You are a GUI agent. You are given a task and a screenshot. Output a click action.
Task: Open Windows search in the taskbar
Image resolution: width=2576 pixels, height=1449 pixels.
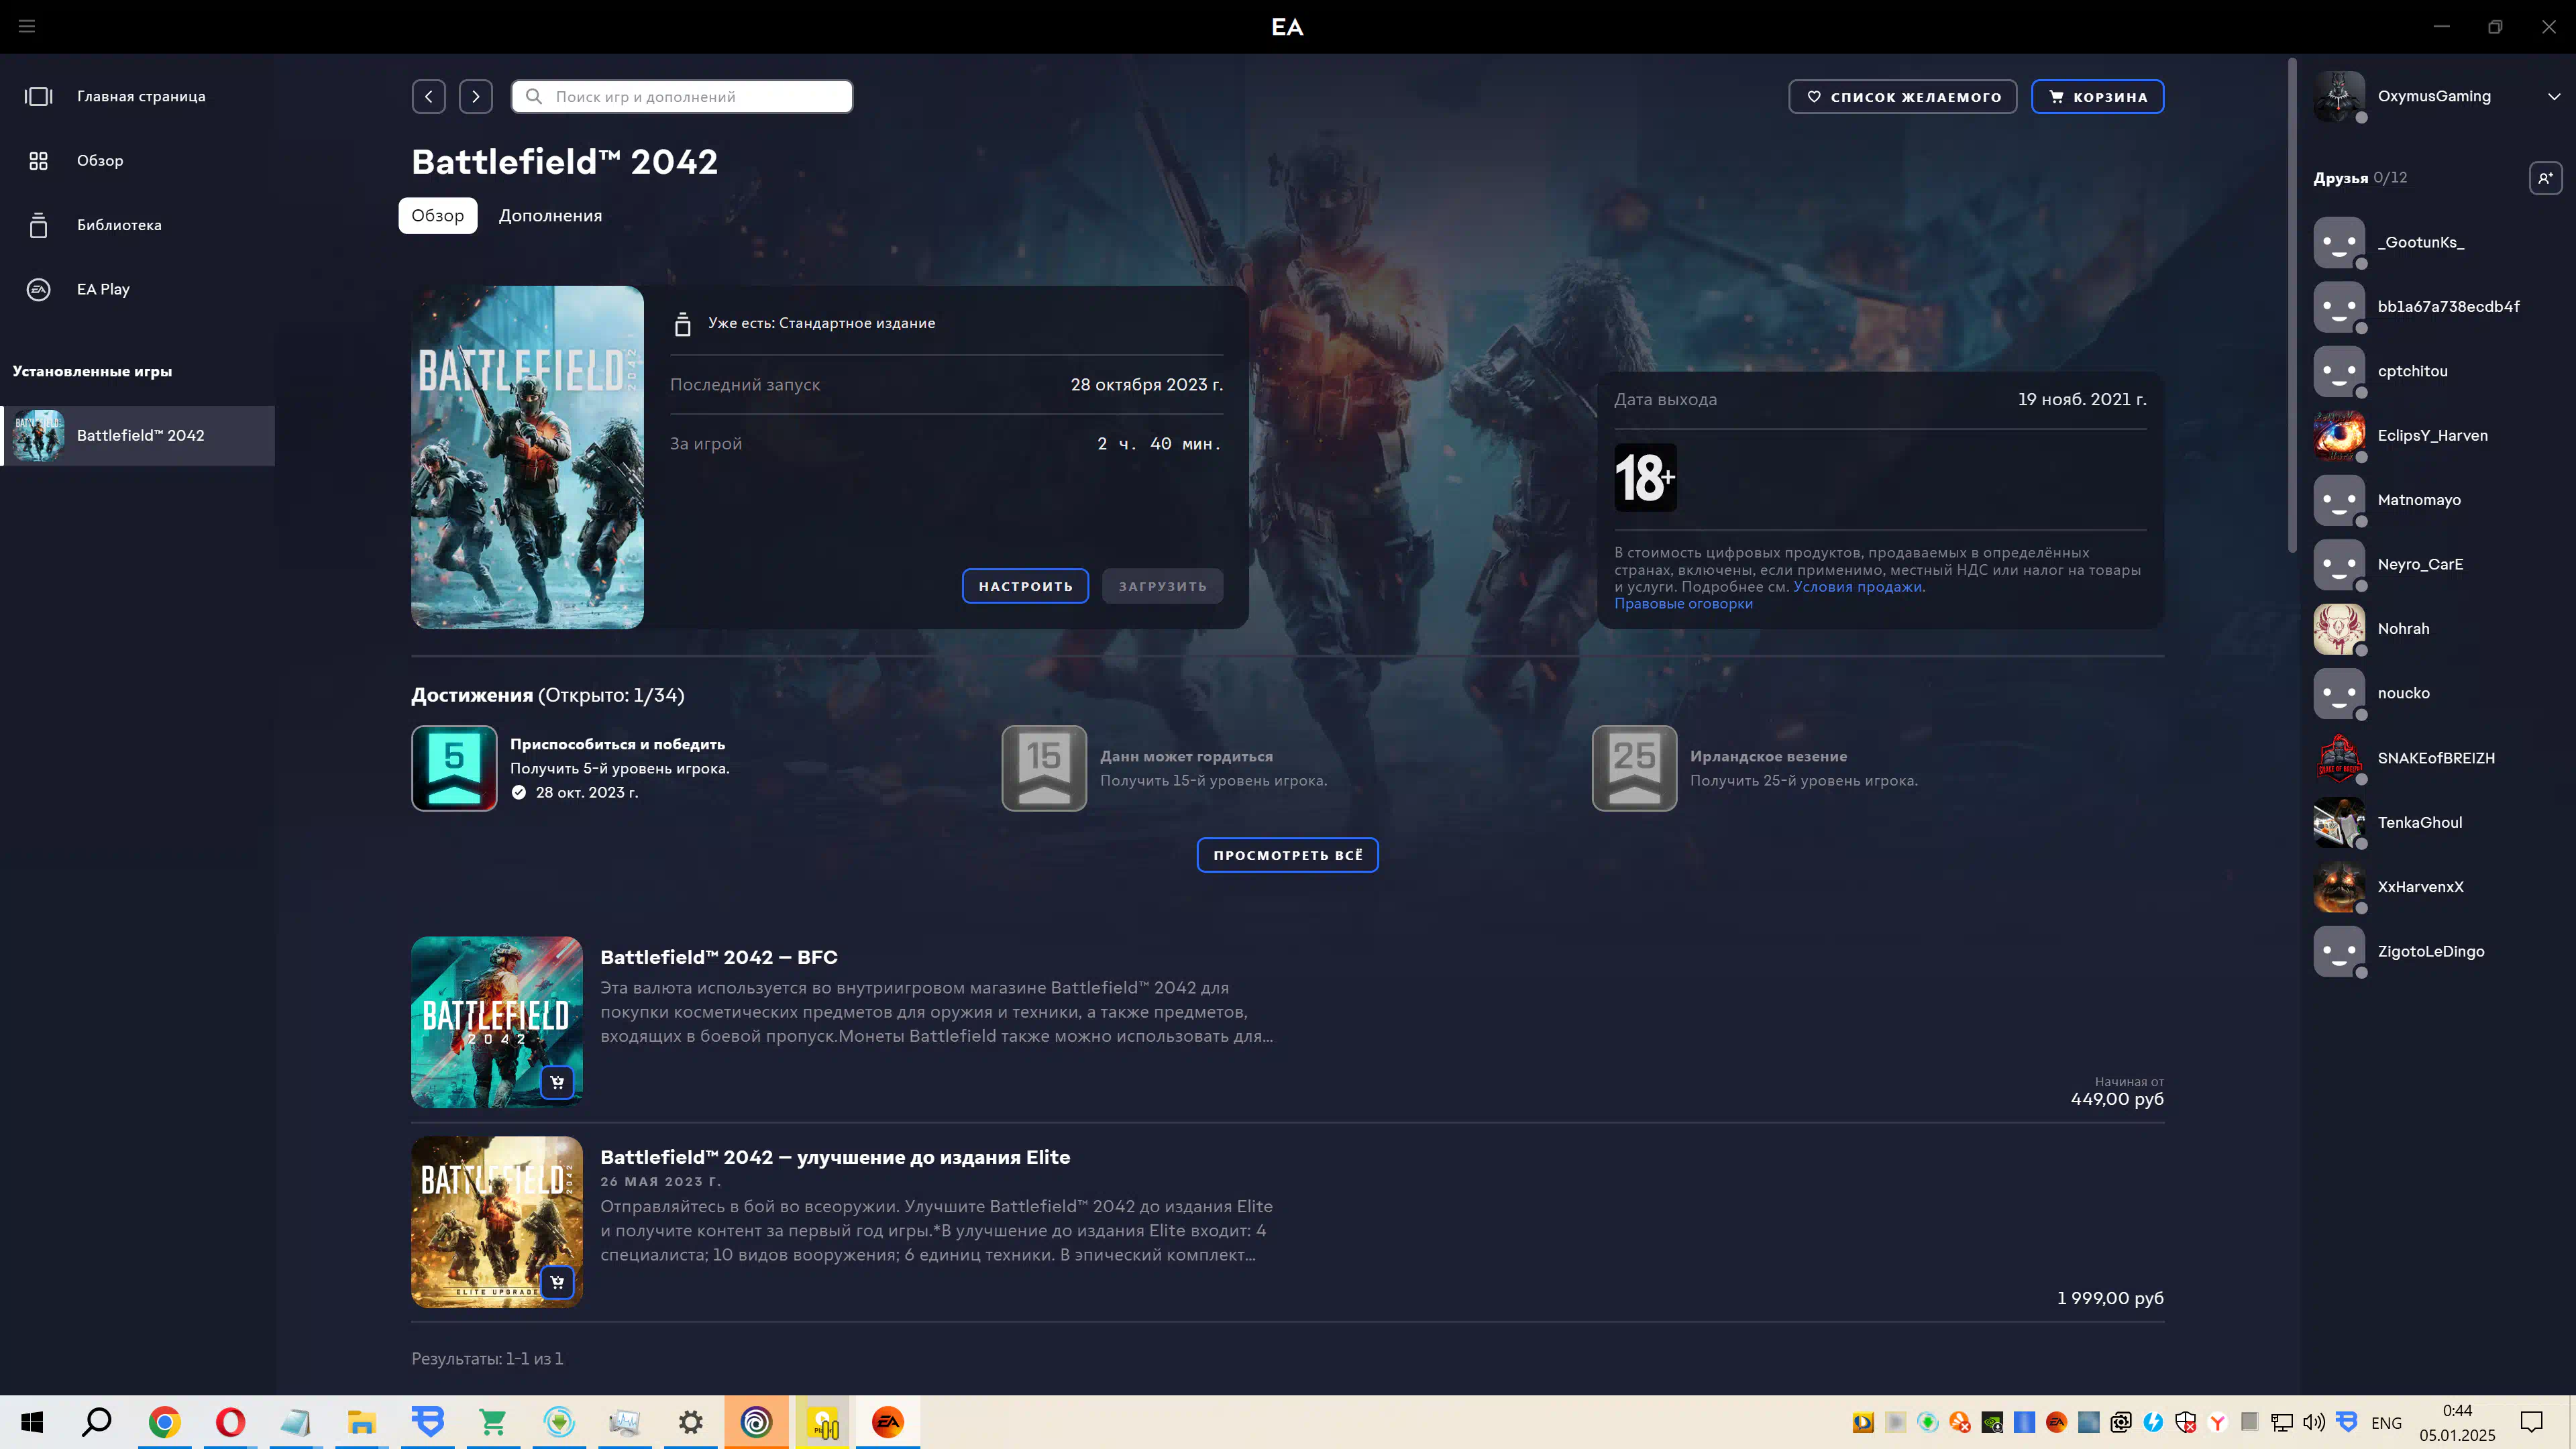tap(97, 1422)
